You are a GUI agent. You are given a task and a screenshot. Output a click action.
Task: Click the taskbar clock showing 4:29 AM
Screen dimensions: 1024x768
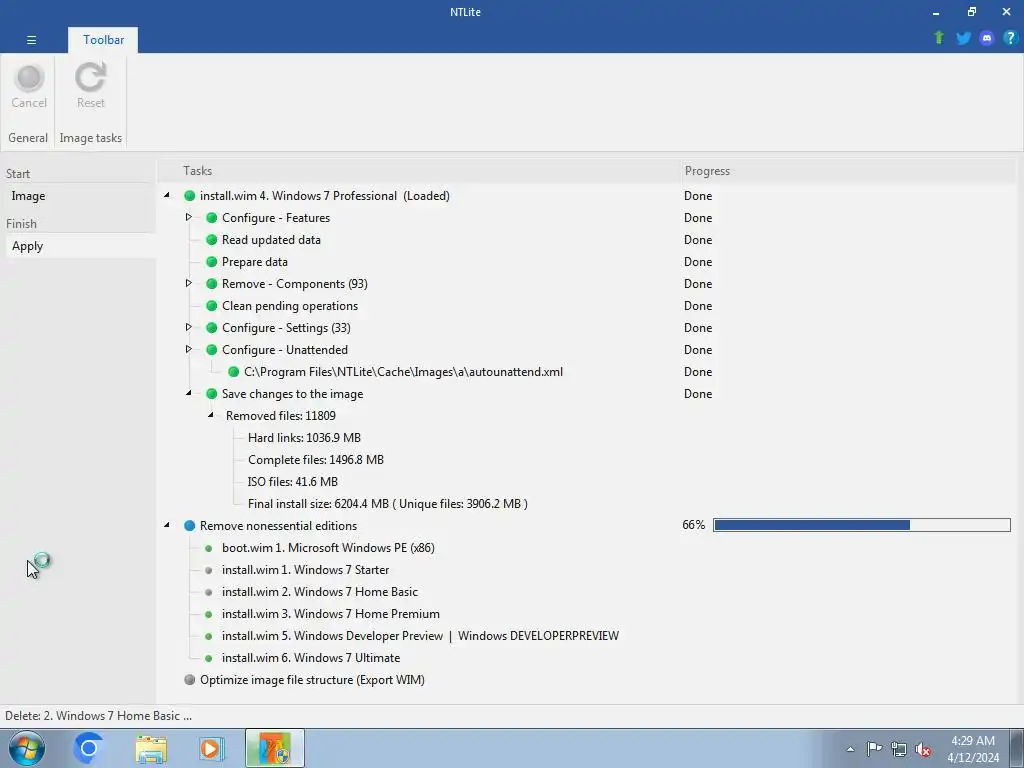coord(973,749)
